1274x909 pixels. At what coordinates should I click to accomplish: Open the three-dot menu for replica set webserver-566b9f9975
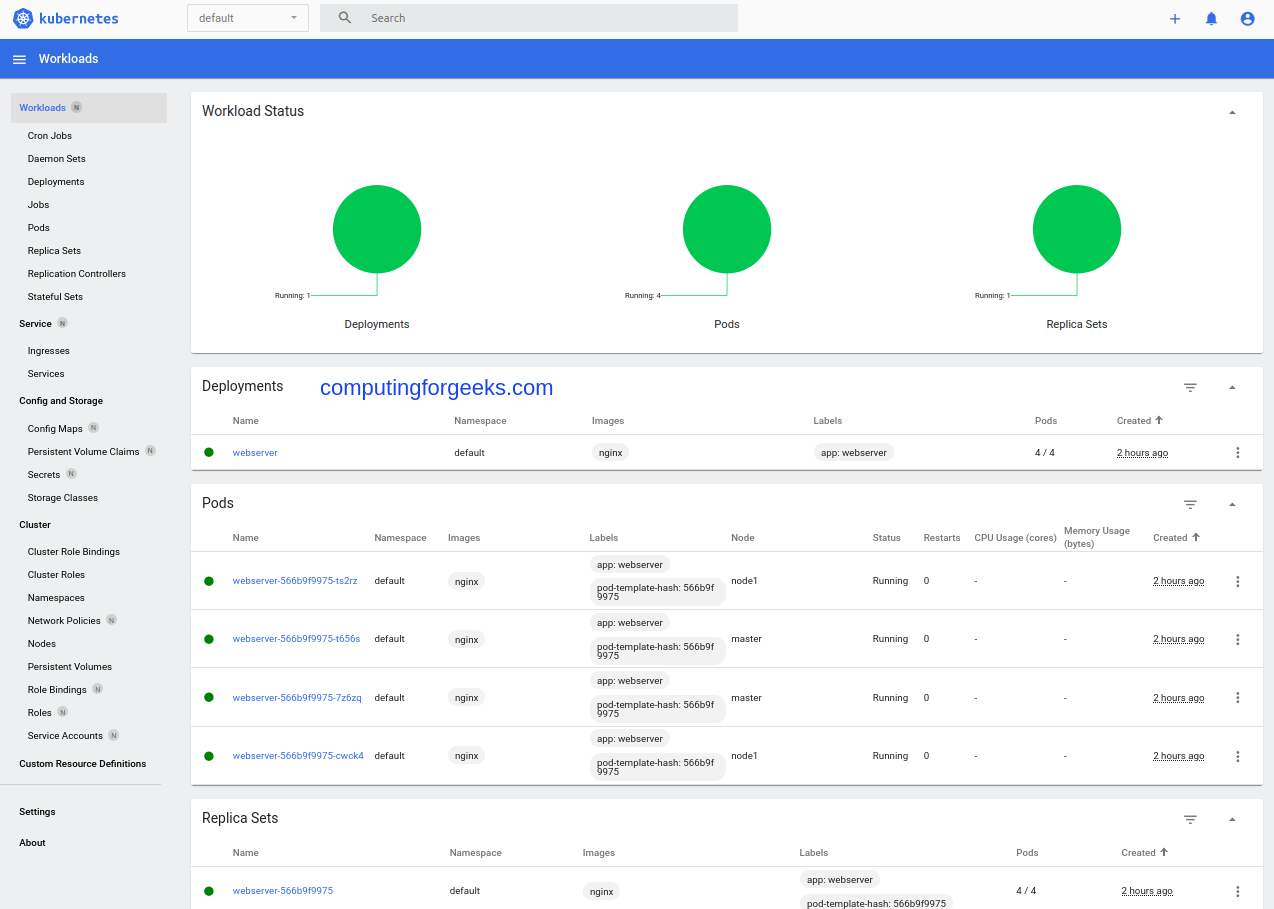click(1237, 890)
